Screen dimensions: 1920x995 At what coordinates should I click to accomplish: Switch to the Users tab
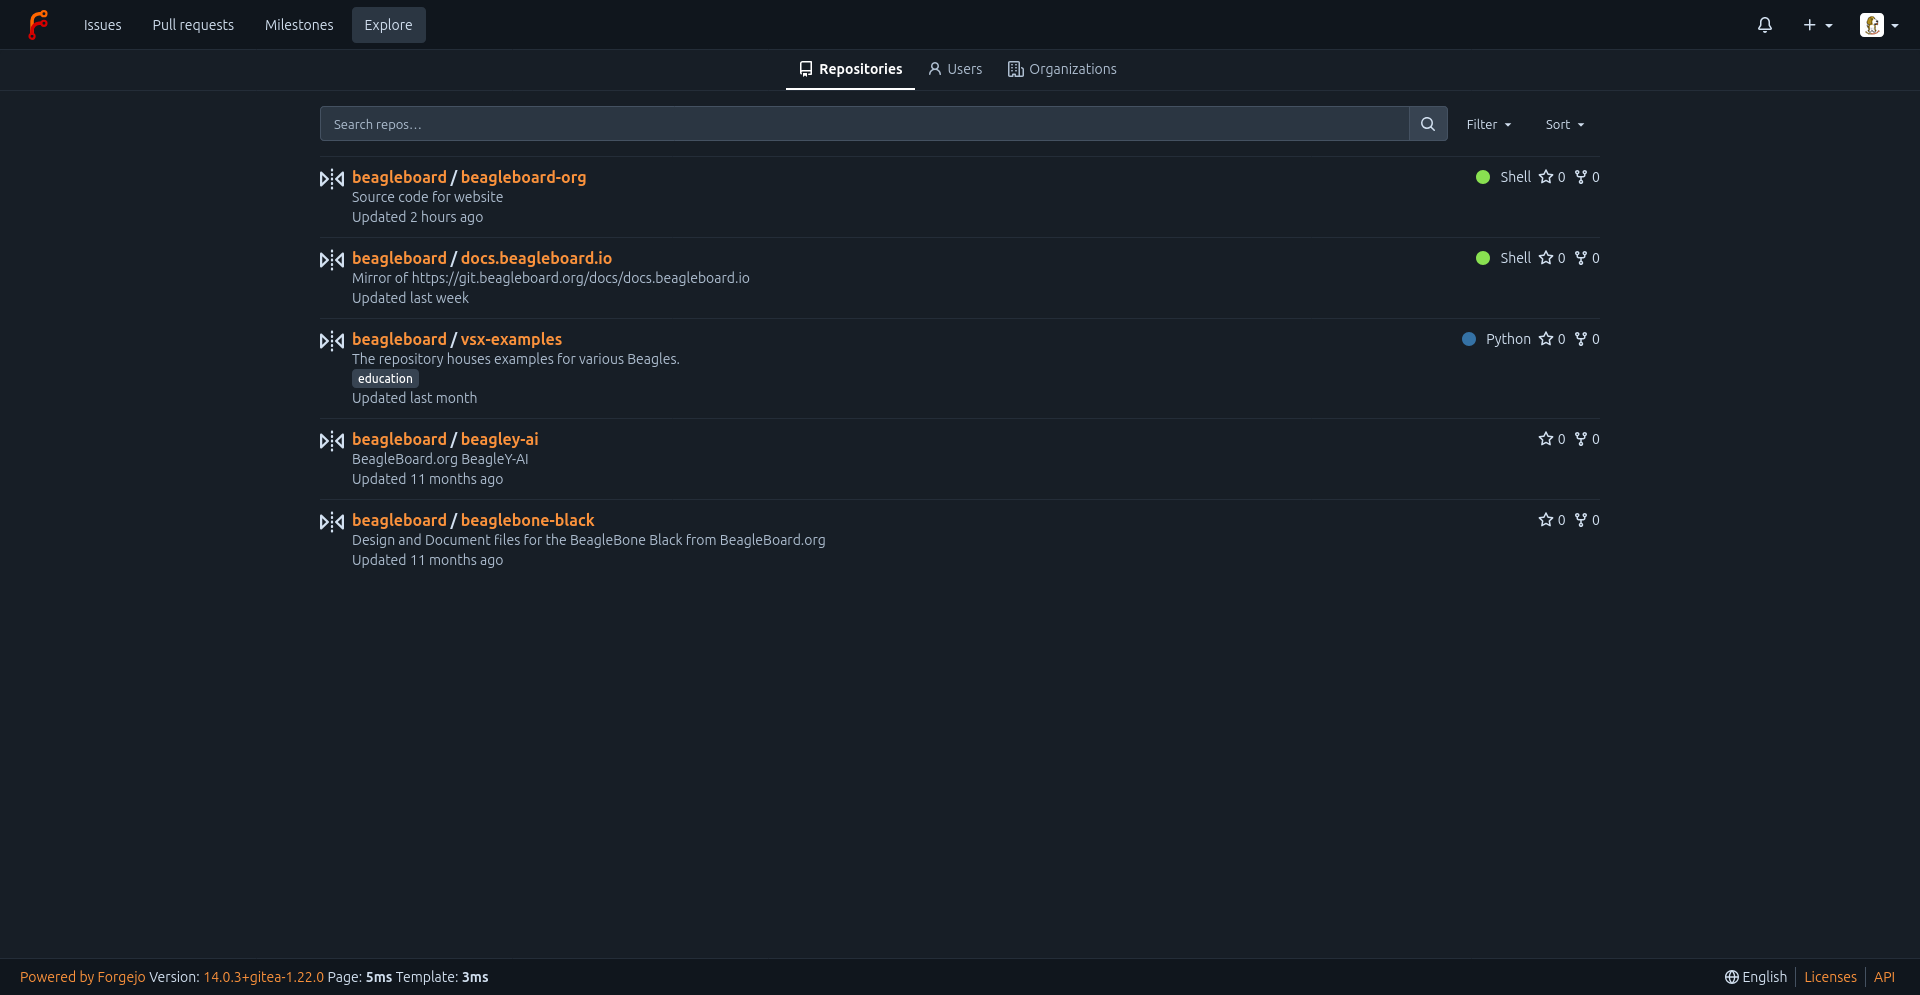[x=955, y=69]
